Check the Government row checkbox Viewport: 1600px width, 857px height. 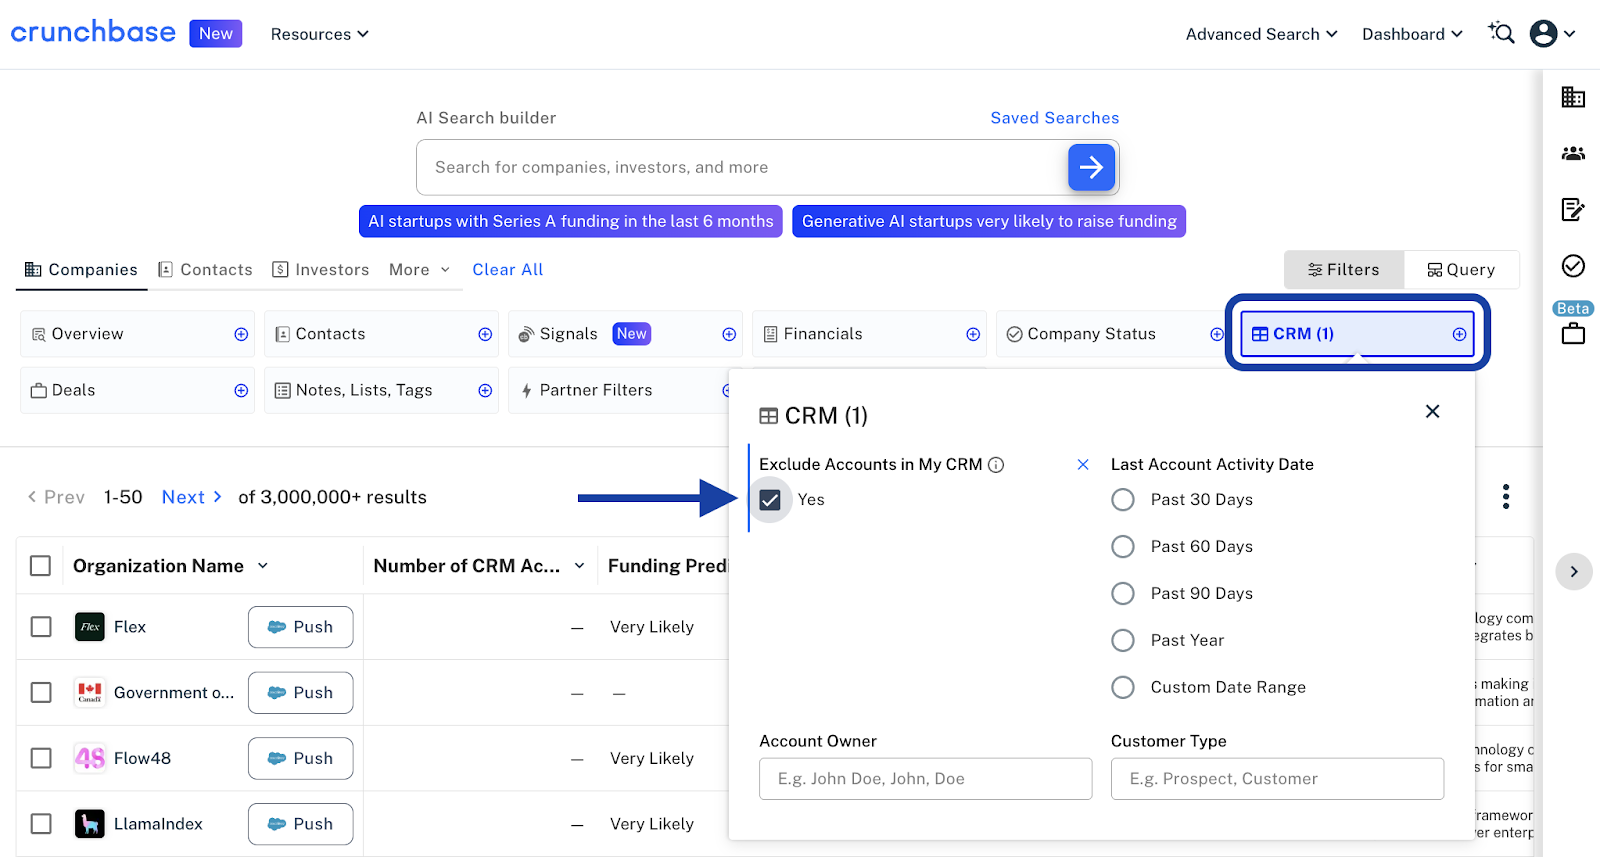(x=41, y=692)
